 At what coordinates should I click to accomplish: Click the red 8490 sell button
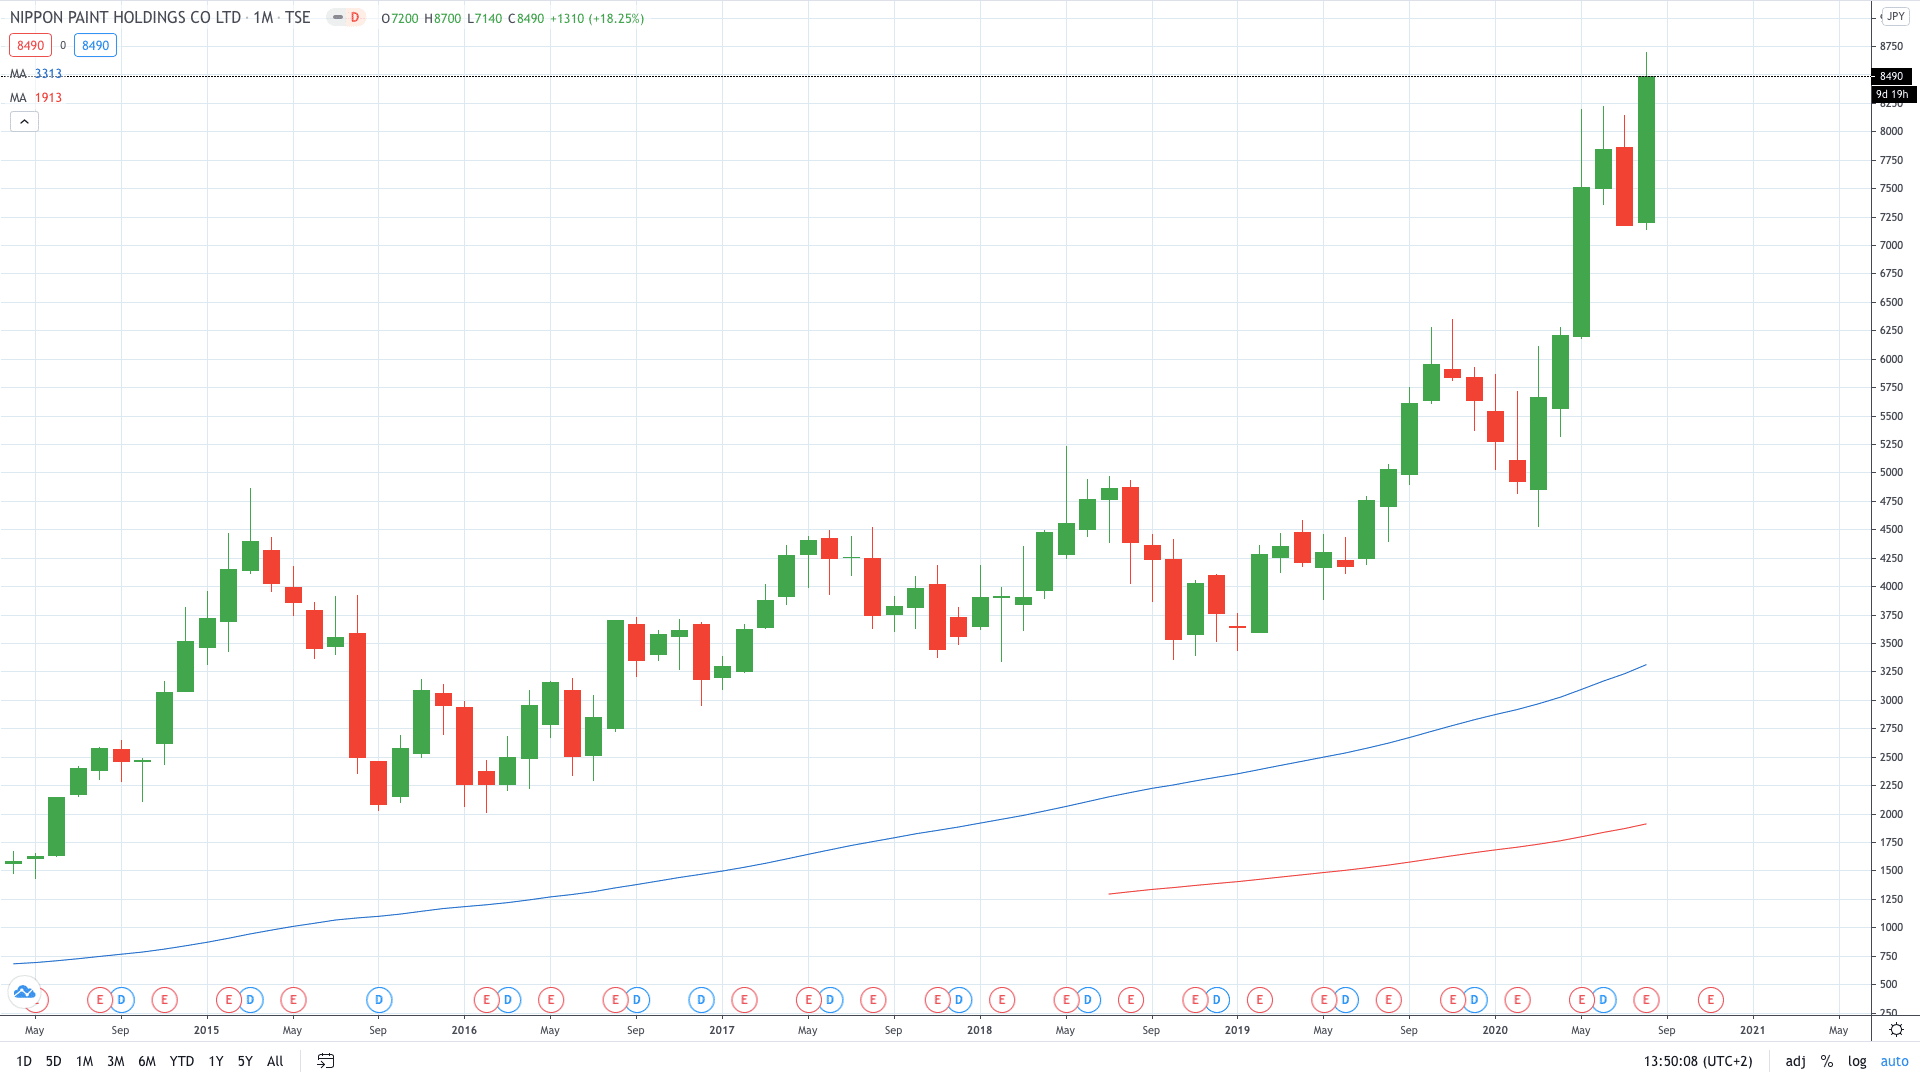[30, 45]
